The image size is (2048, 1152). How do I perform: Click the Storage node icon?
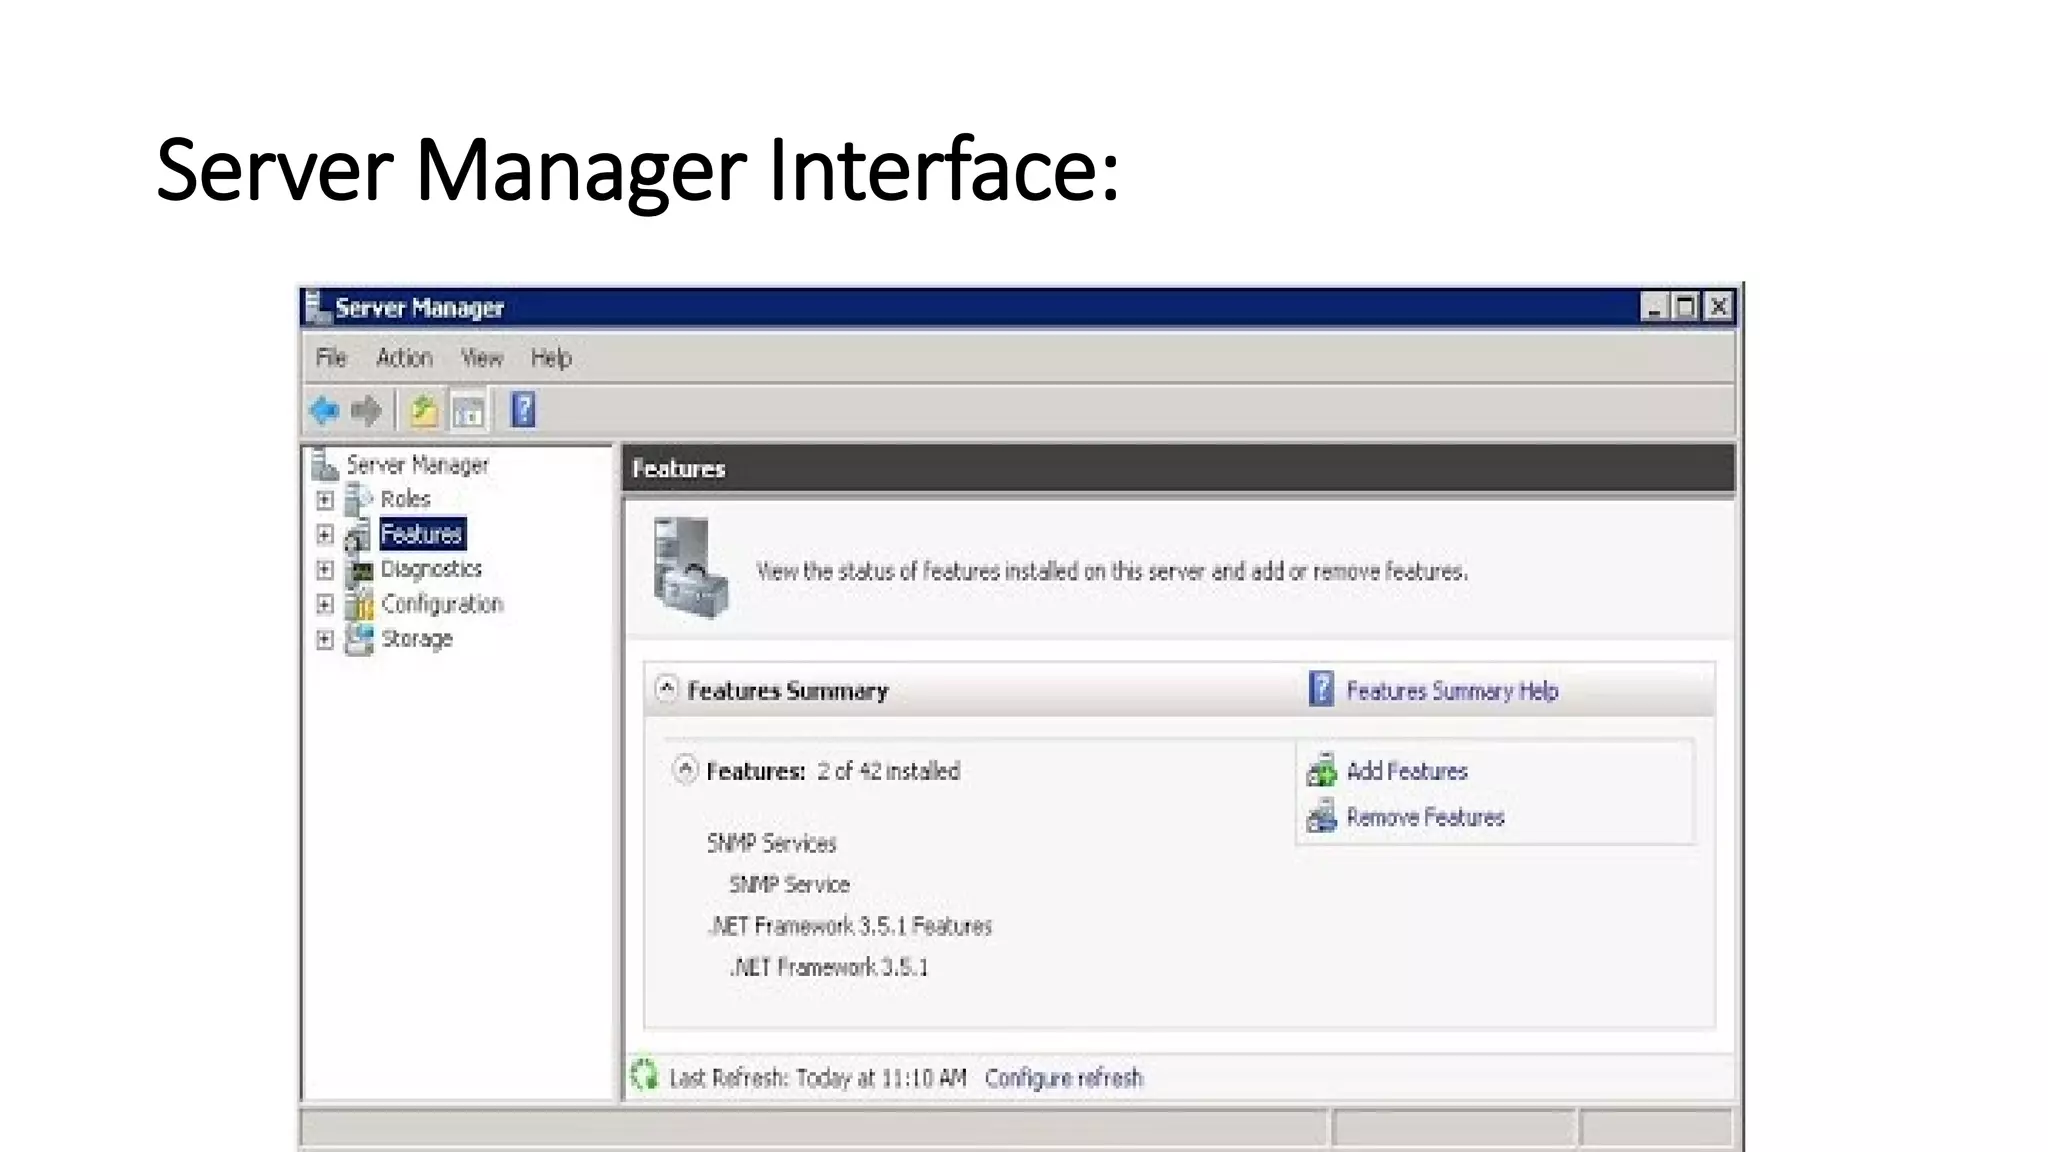pos(358,639)
